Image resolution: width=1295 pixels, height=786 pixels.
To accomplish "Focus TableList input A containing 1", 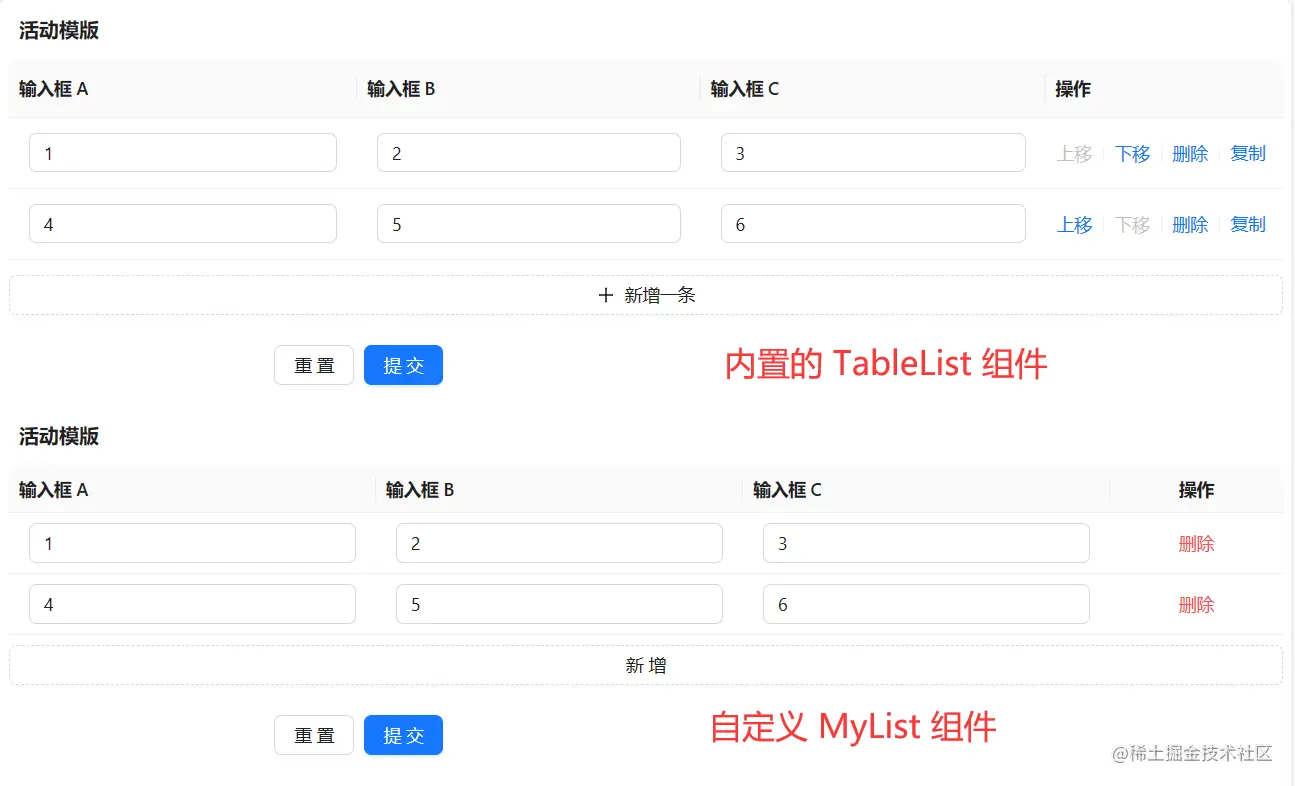I will (x=183, y=153).
